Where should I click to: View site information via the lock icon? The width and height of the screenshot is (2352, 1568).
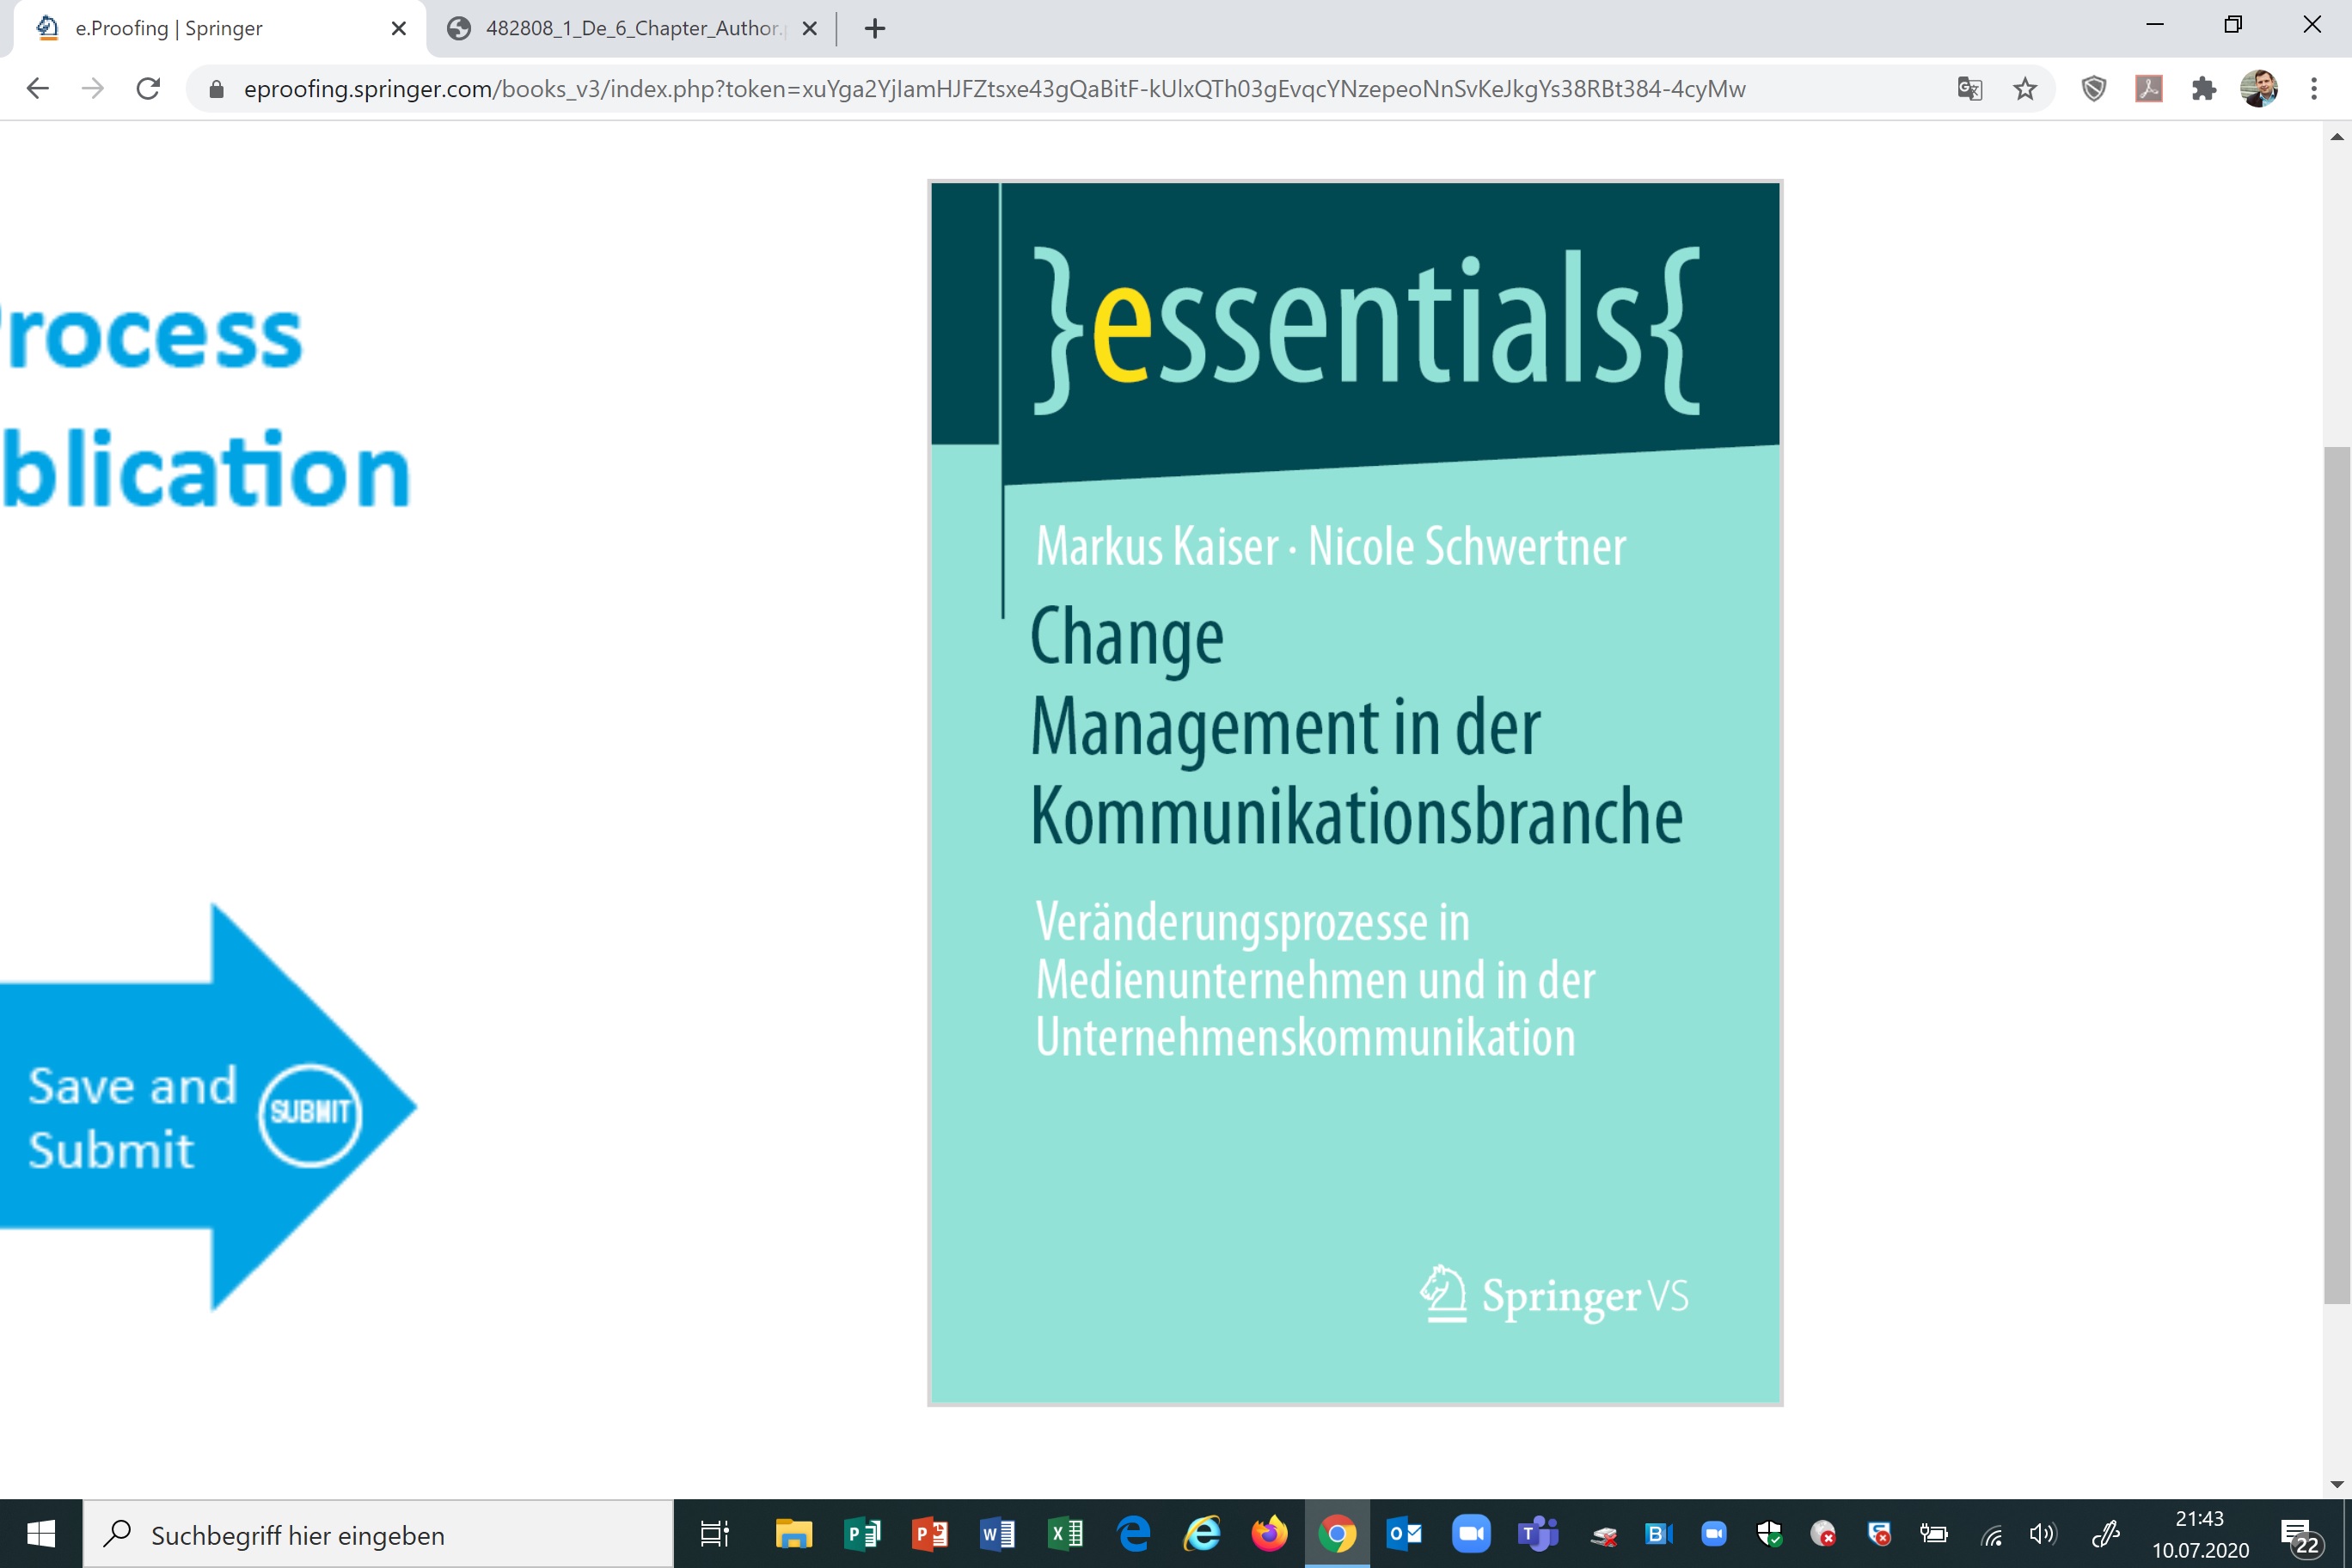214,89
